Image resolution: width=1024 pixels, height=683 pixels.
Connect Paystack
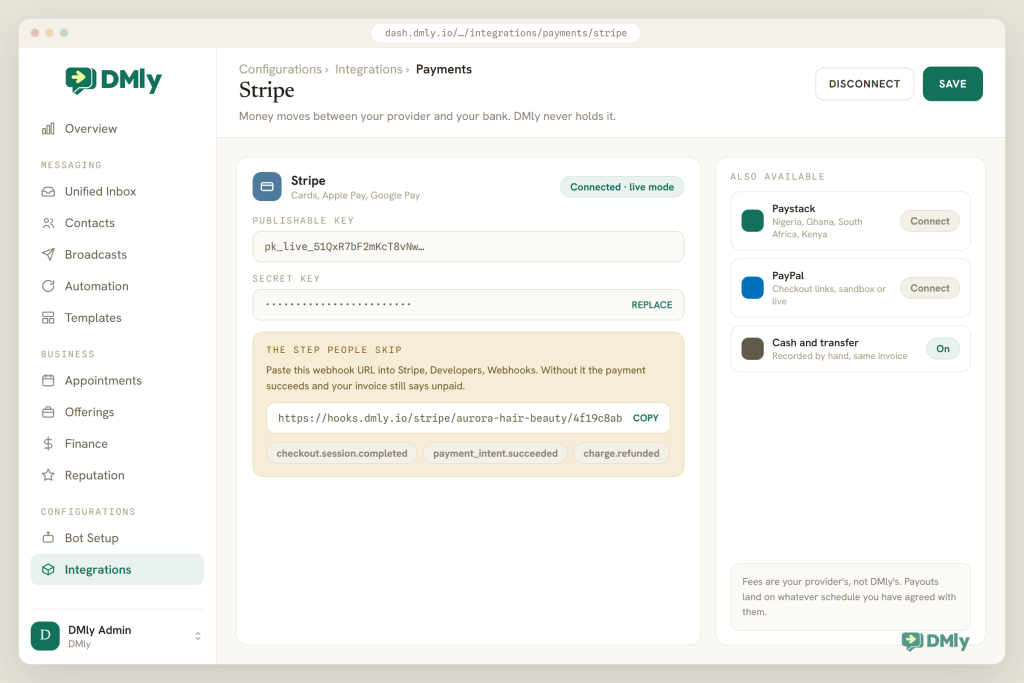click(929, 221)
